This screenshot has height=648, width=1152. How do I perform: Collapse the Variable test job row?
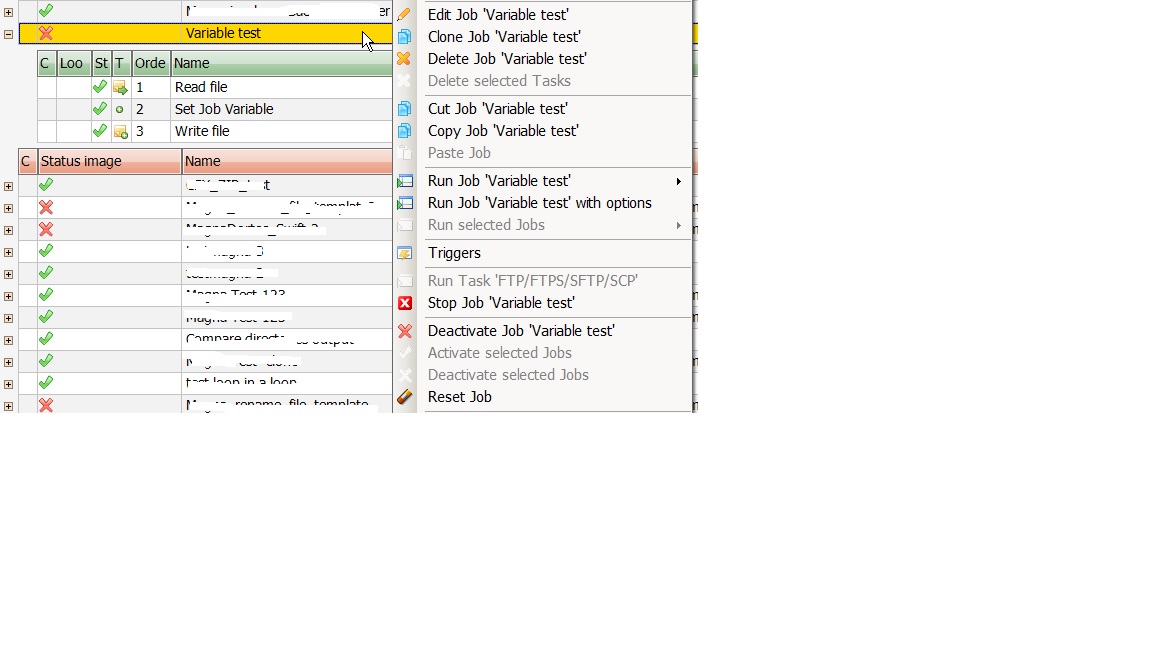pyautogui.click(x=8, y=33)
